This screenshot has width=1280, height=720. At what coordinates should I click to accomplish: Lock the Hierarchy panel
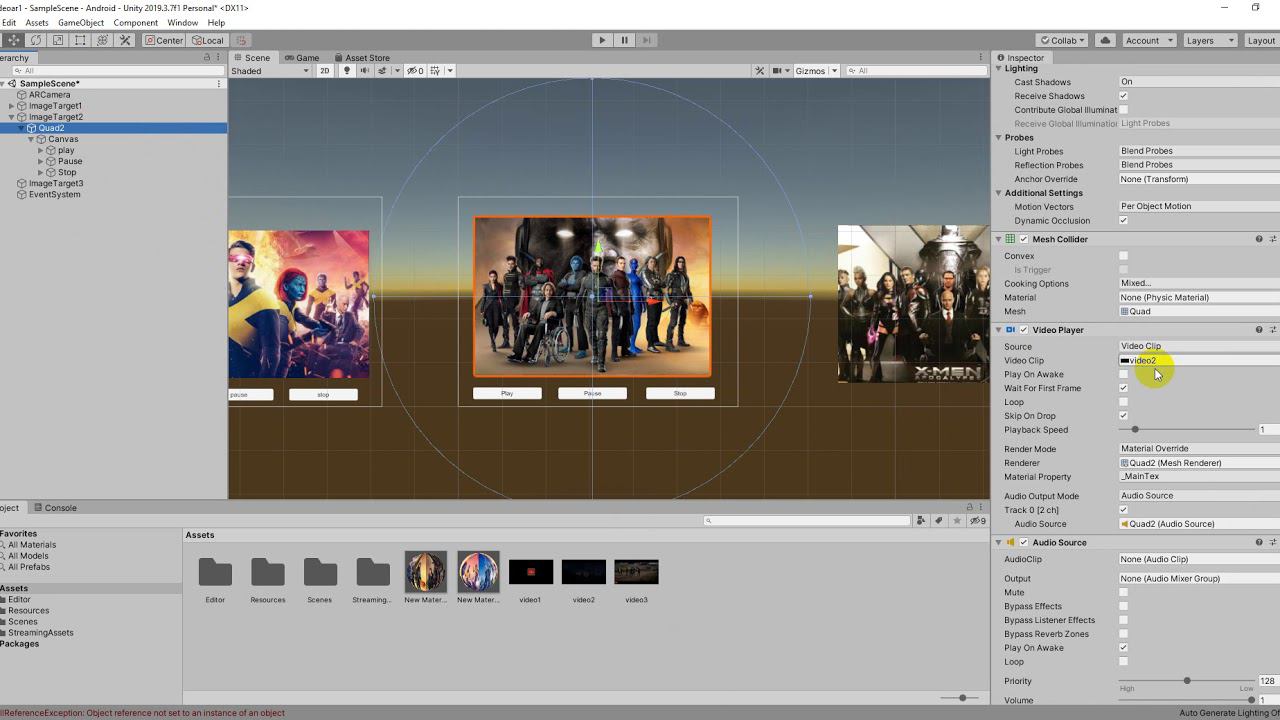(207, 57)
